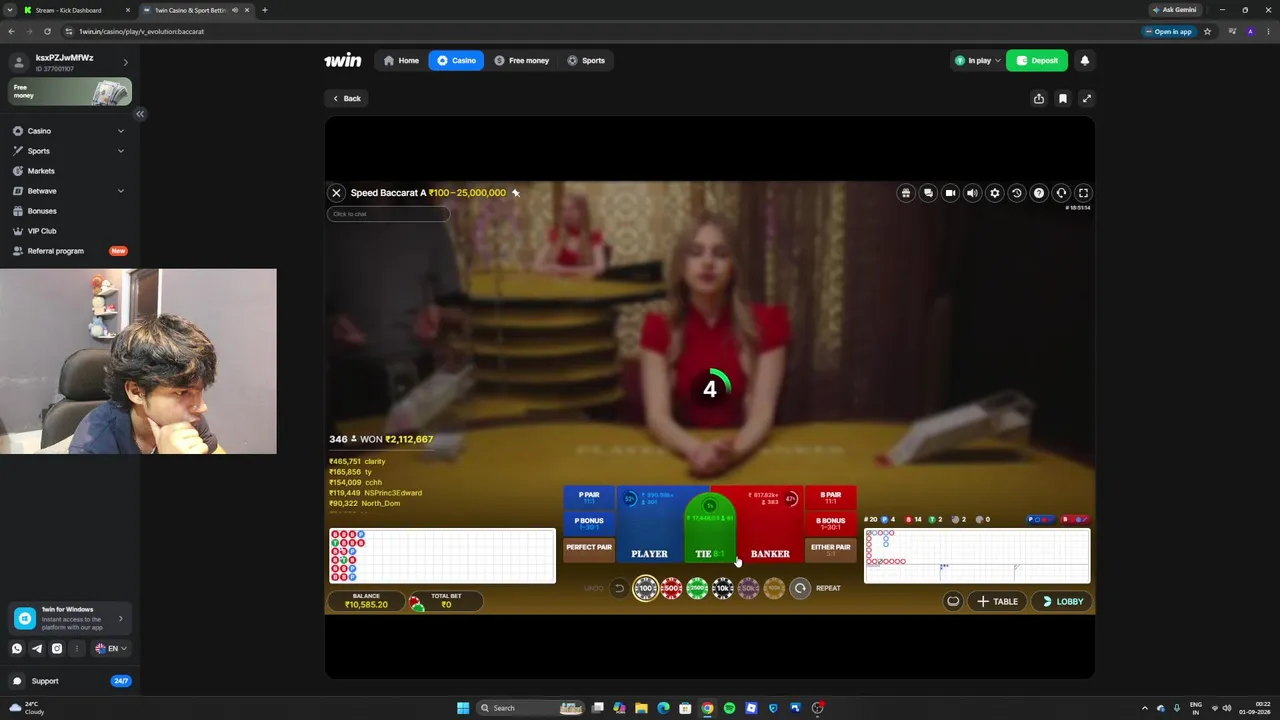Open Referral program in the sidebar
Viewport: 1280px width, 720px height.
68,251
